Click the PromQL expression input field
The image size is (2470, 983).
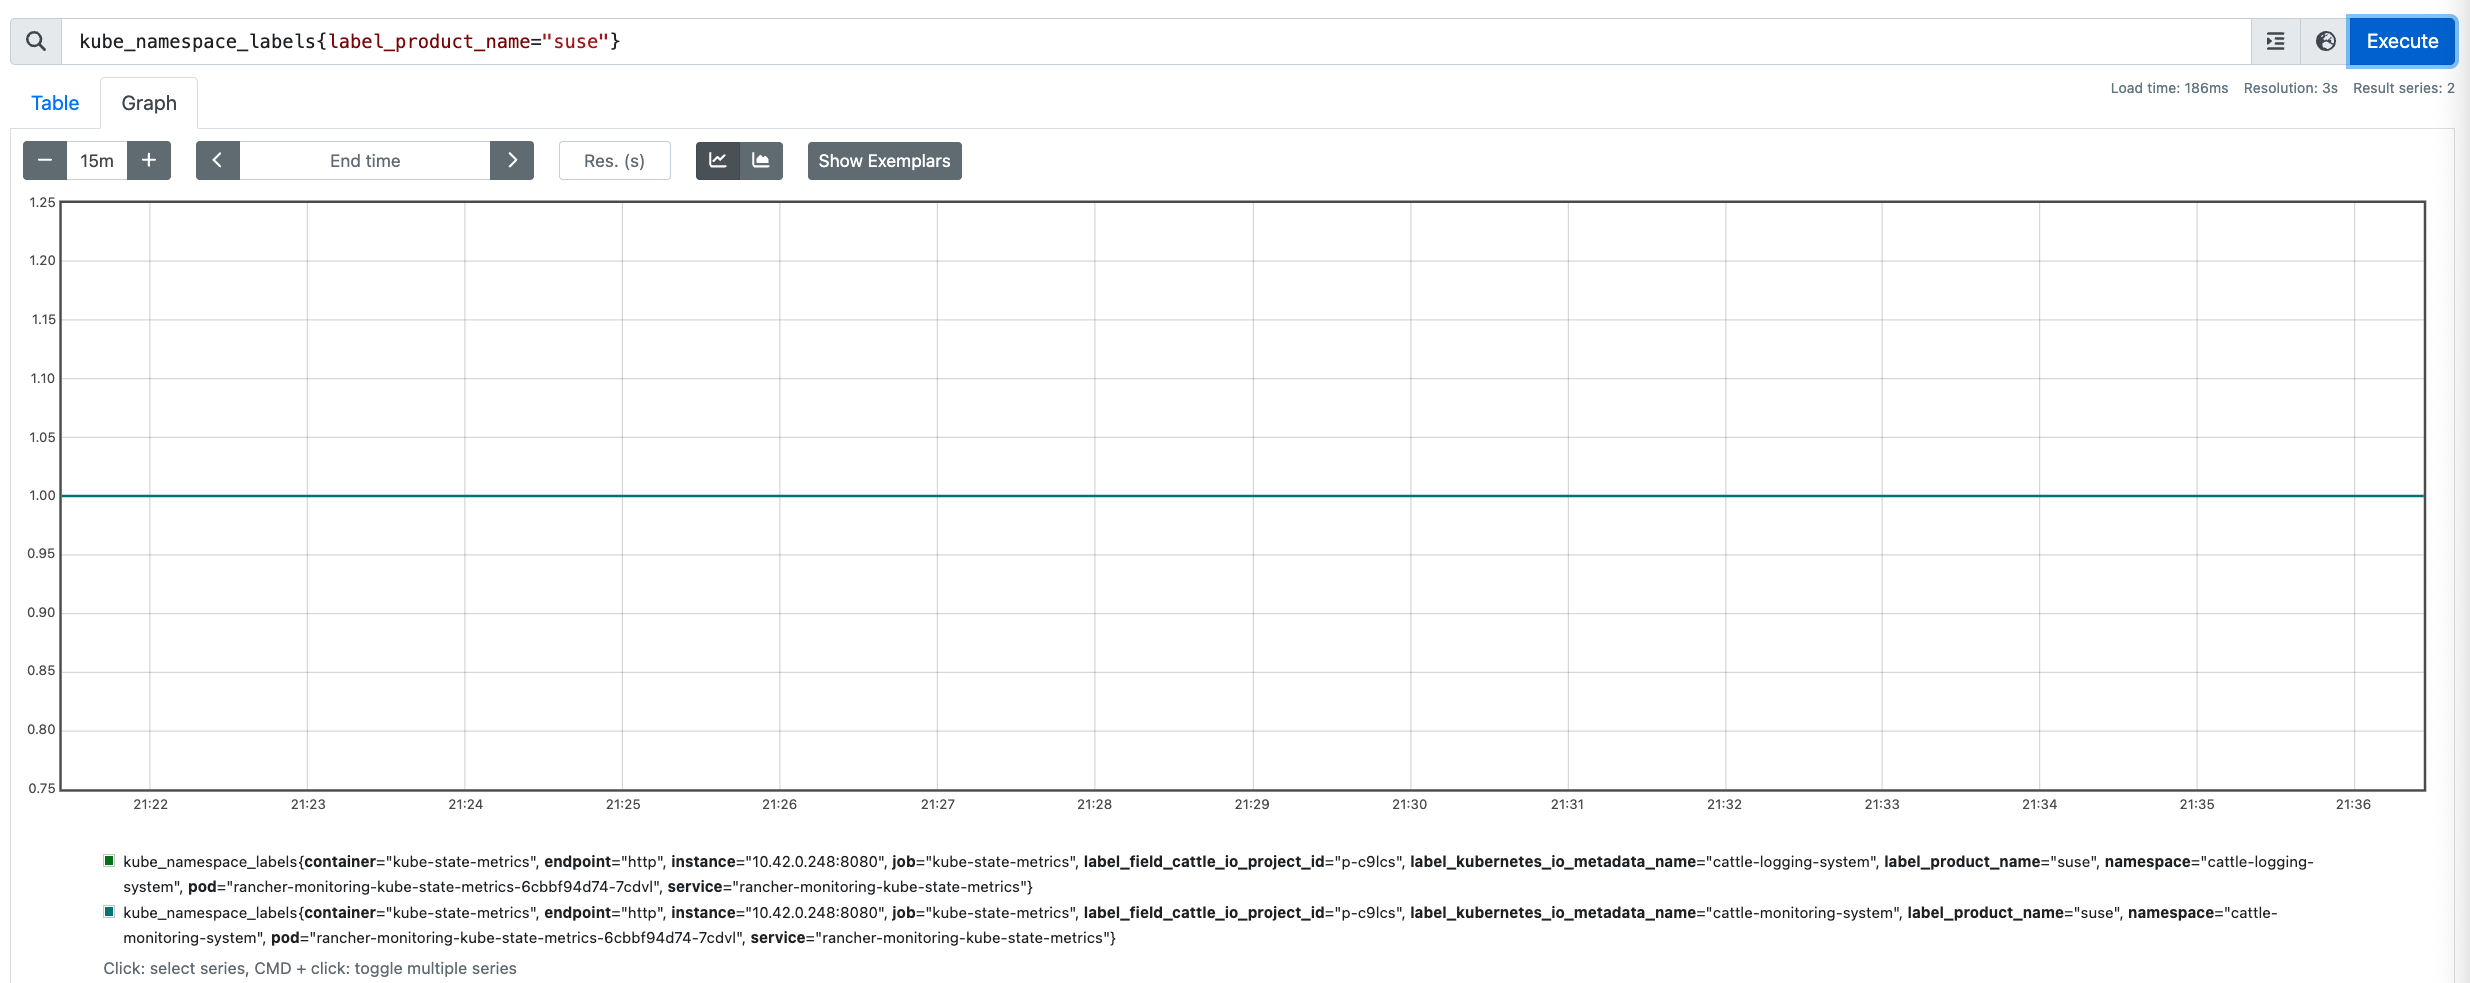click(1156, 41)
